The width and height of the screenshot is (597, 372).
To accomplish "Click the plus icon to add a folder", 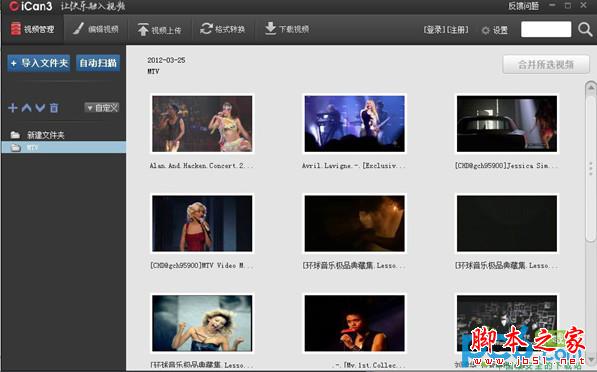I will point(13,108).
